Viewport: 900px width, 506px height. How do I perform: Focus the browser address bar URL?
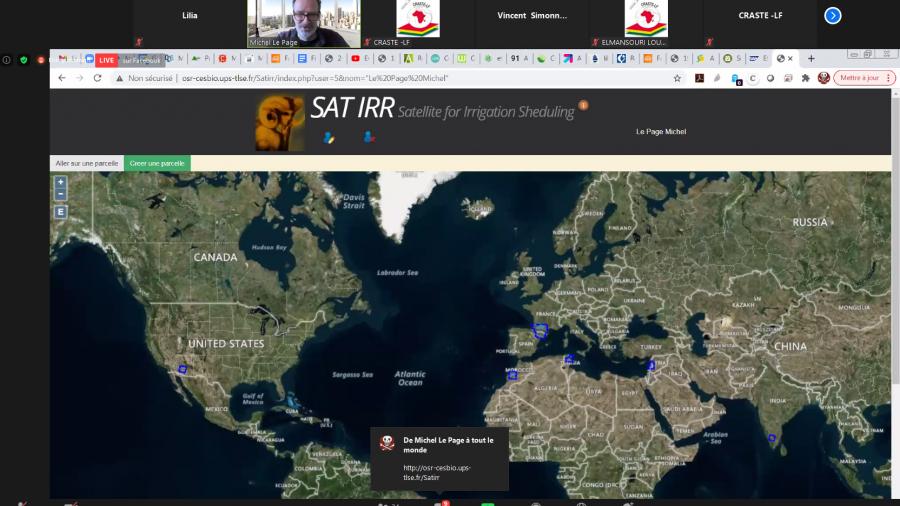tap(315, 78)
